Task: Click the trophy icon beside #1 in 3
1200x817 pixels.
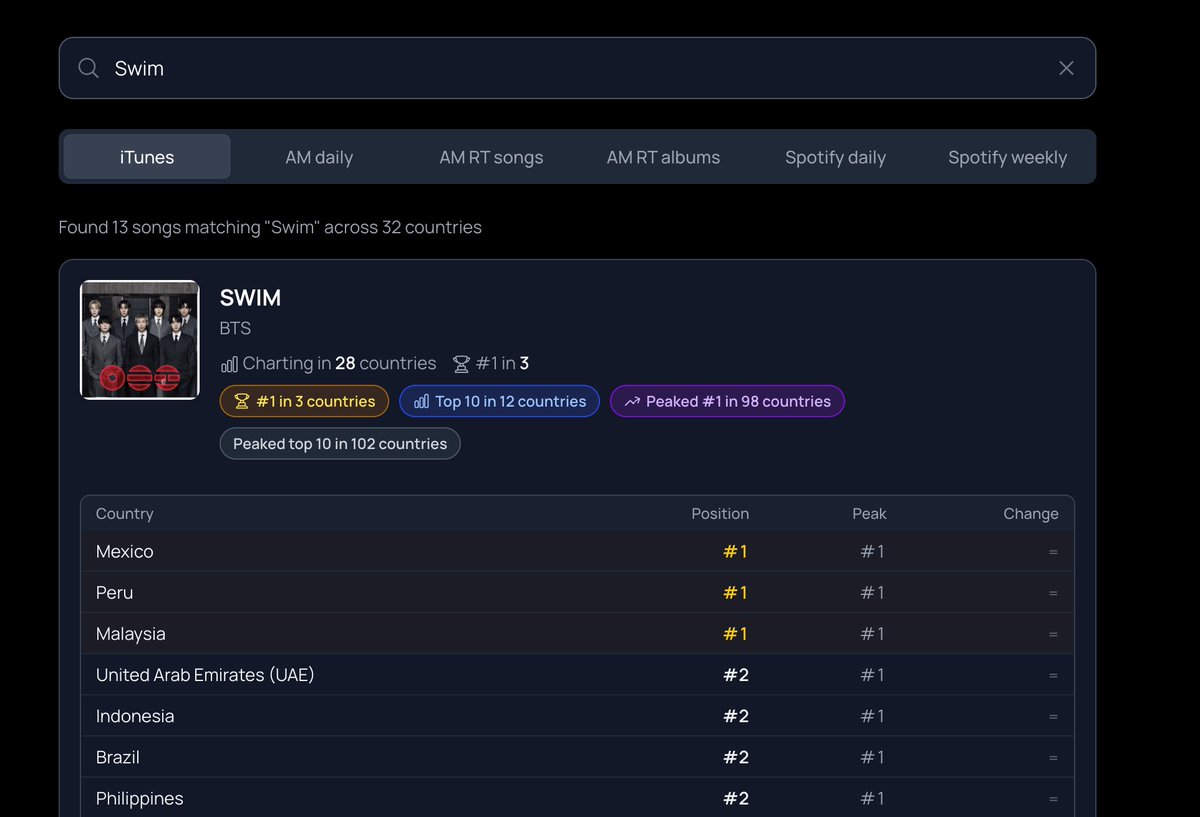Action: point(461,364)
